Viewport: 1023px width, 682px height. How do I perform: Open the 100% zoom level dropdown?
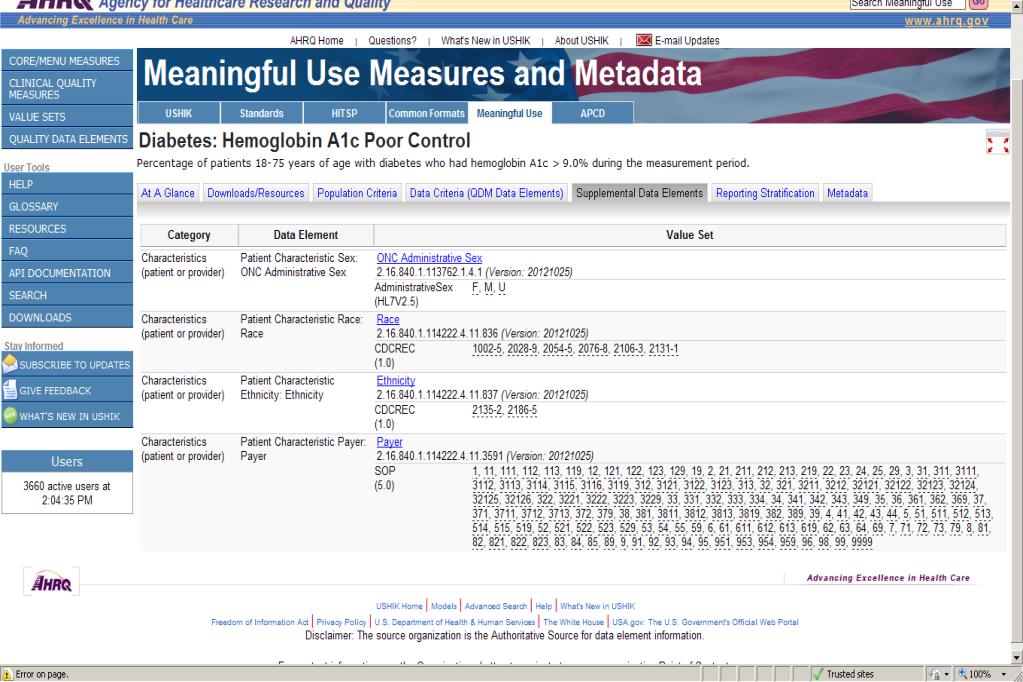(x=1003, y=674)
